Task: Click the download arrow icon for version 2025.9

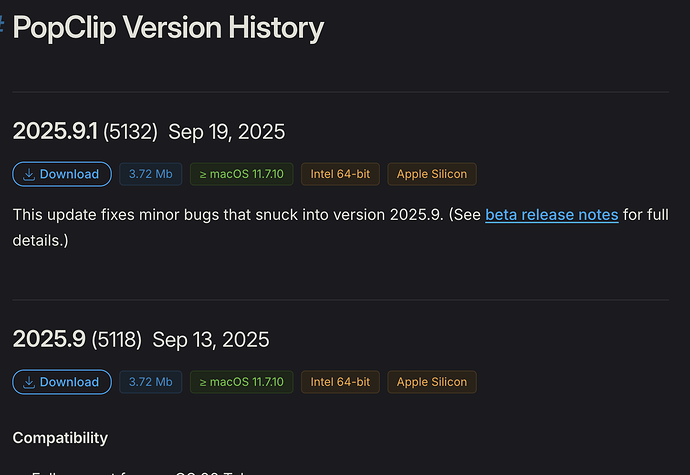Action: point(29,382)
